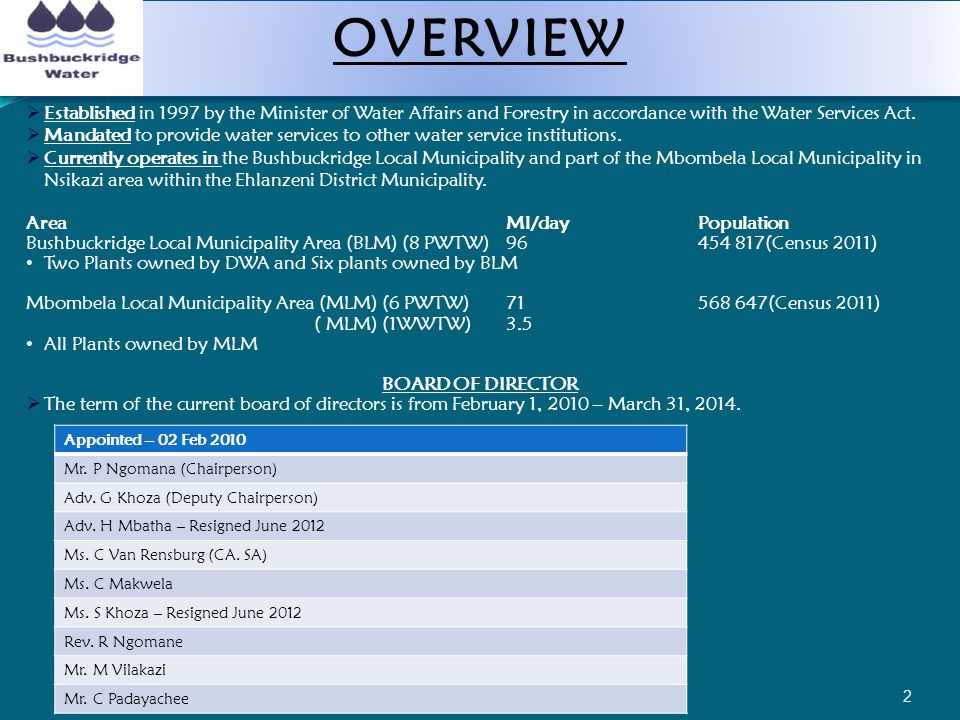Screen dimensions: 960x720
Task: Click the arrow bullet before 'The term of'
Action: tap(33, 403)
